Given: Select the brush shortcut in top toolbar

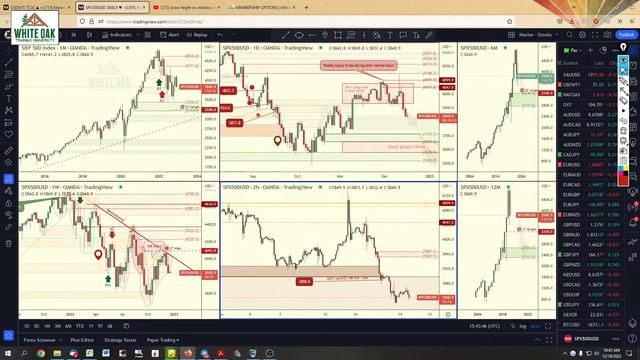Looking at the screenshot, I should click(x=429, y=36).
